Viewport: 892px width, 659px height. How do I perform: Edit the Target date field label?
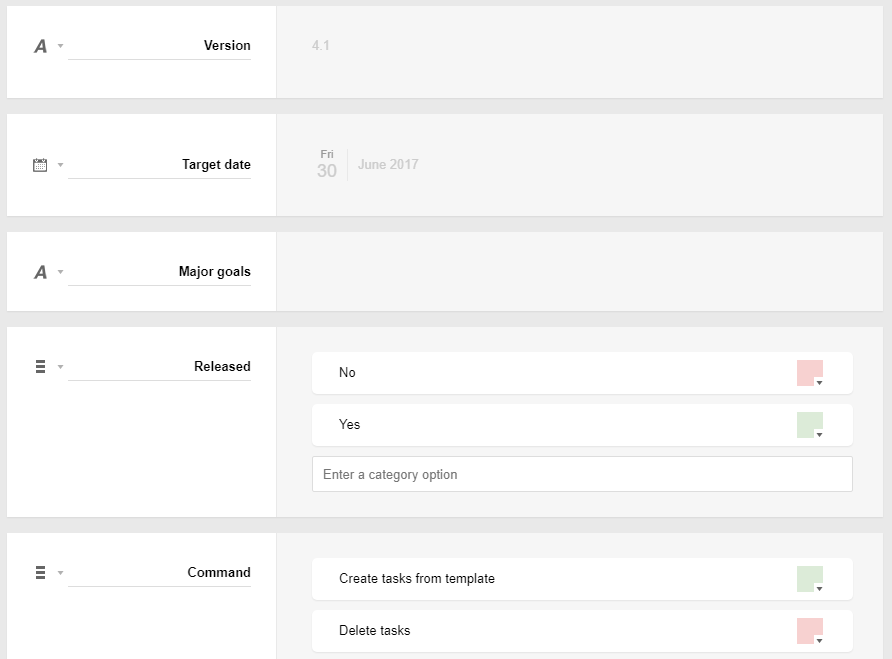pos(159,165)
